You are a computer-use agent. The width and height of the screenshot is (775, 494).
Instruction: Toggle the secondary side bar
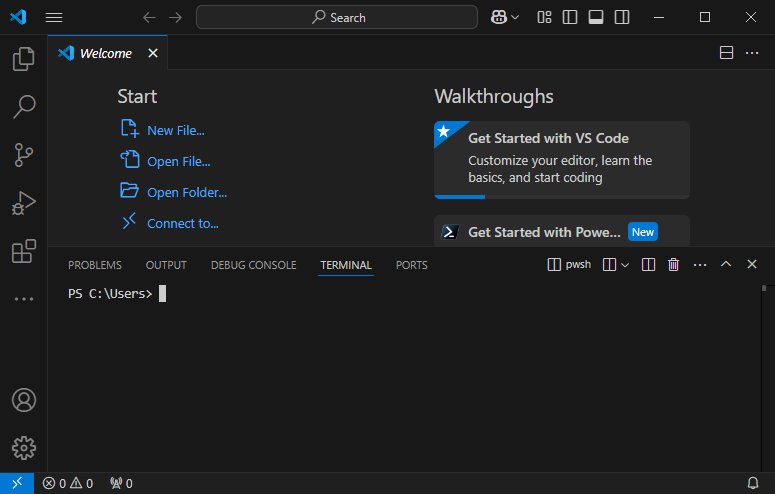click(622, 17)
